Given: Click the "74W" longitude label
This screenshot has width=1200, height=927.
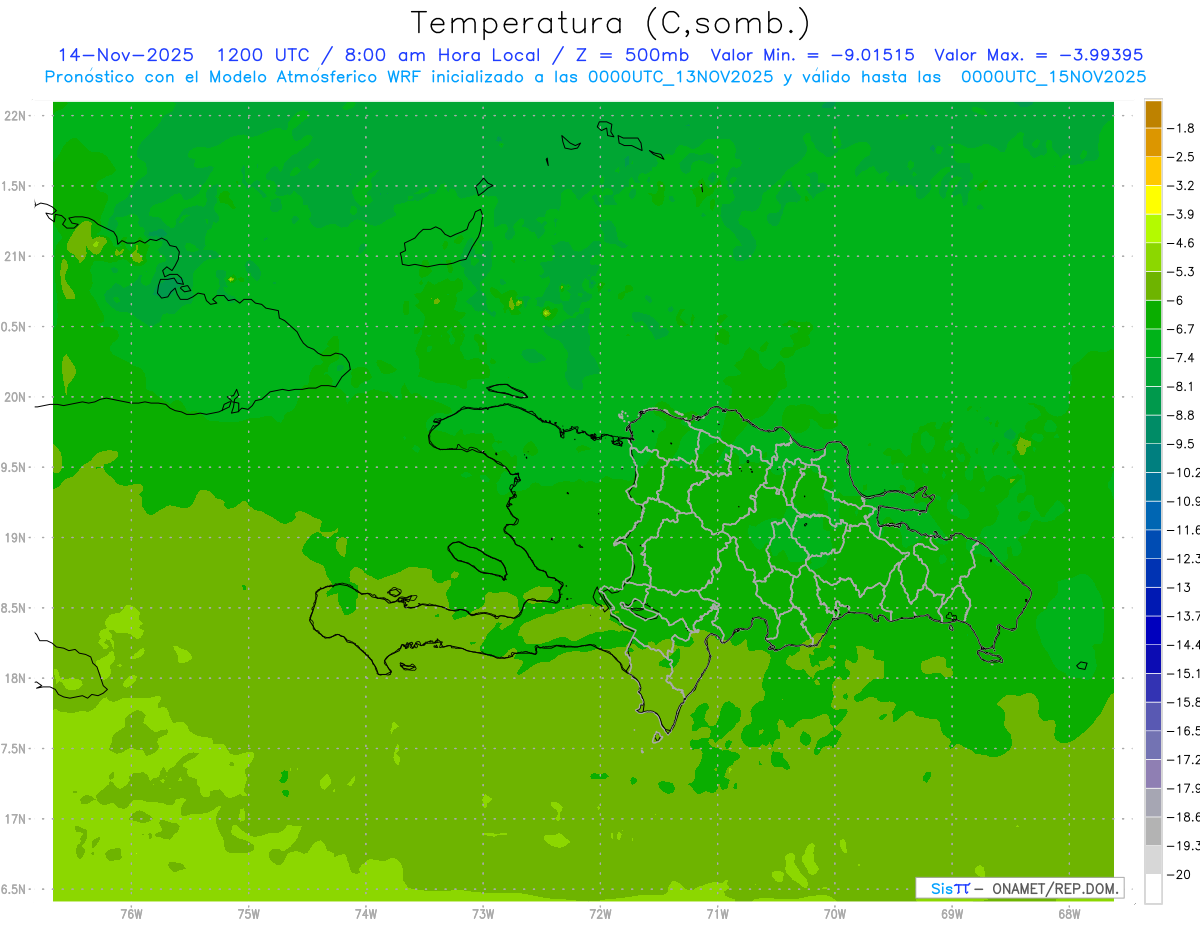Looking at the screenshot, I should pyautogui.click(x=366, y=914).
